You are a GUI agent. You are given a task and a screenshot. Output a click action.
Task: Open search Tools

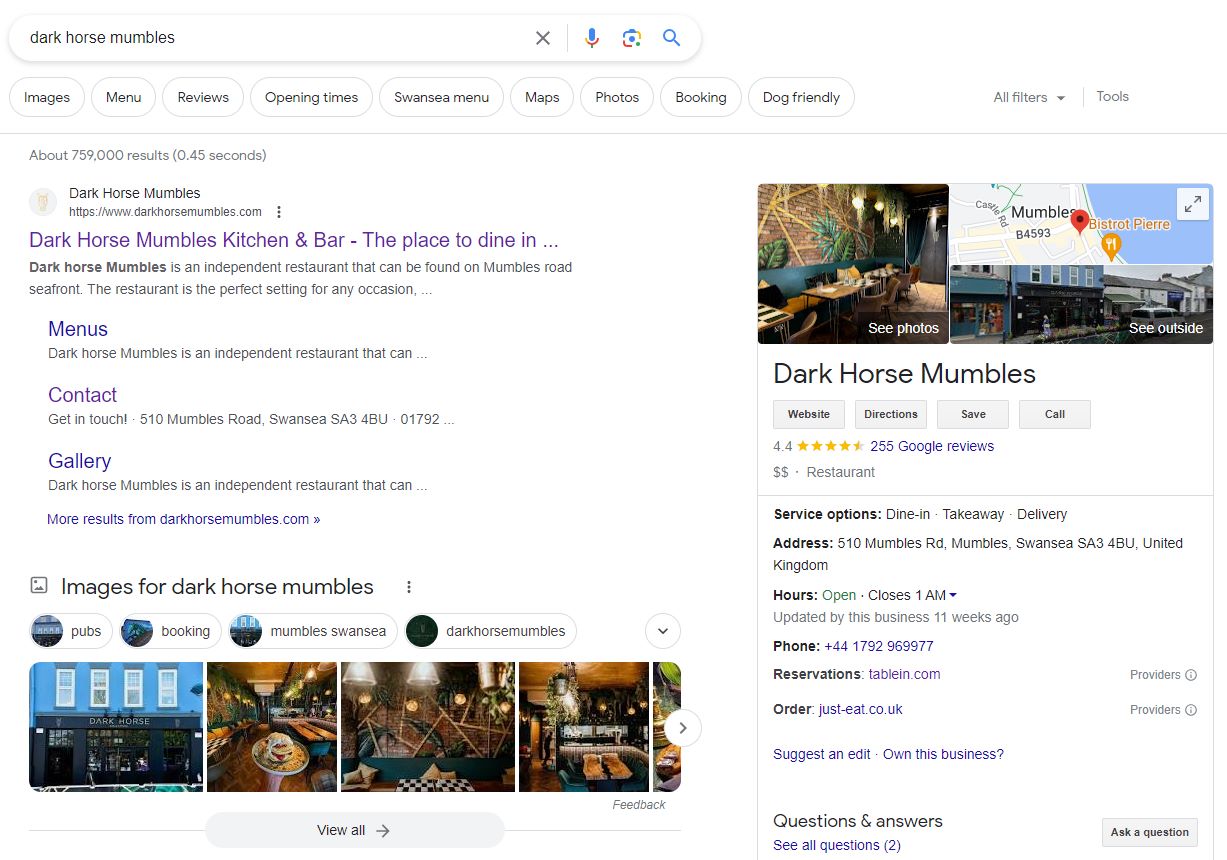(1112, 96)
